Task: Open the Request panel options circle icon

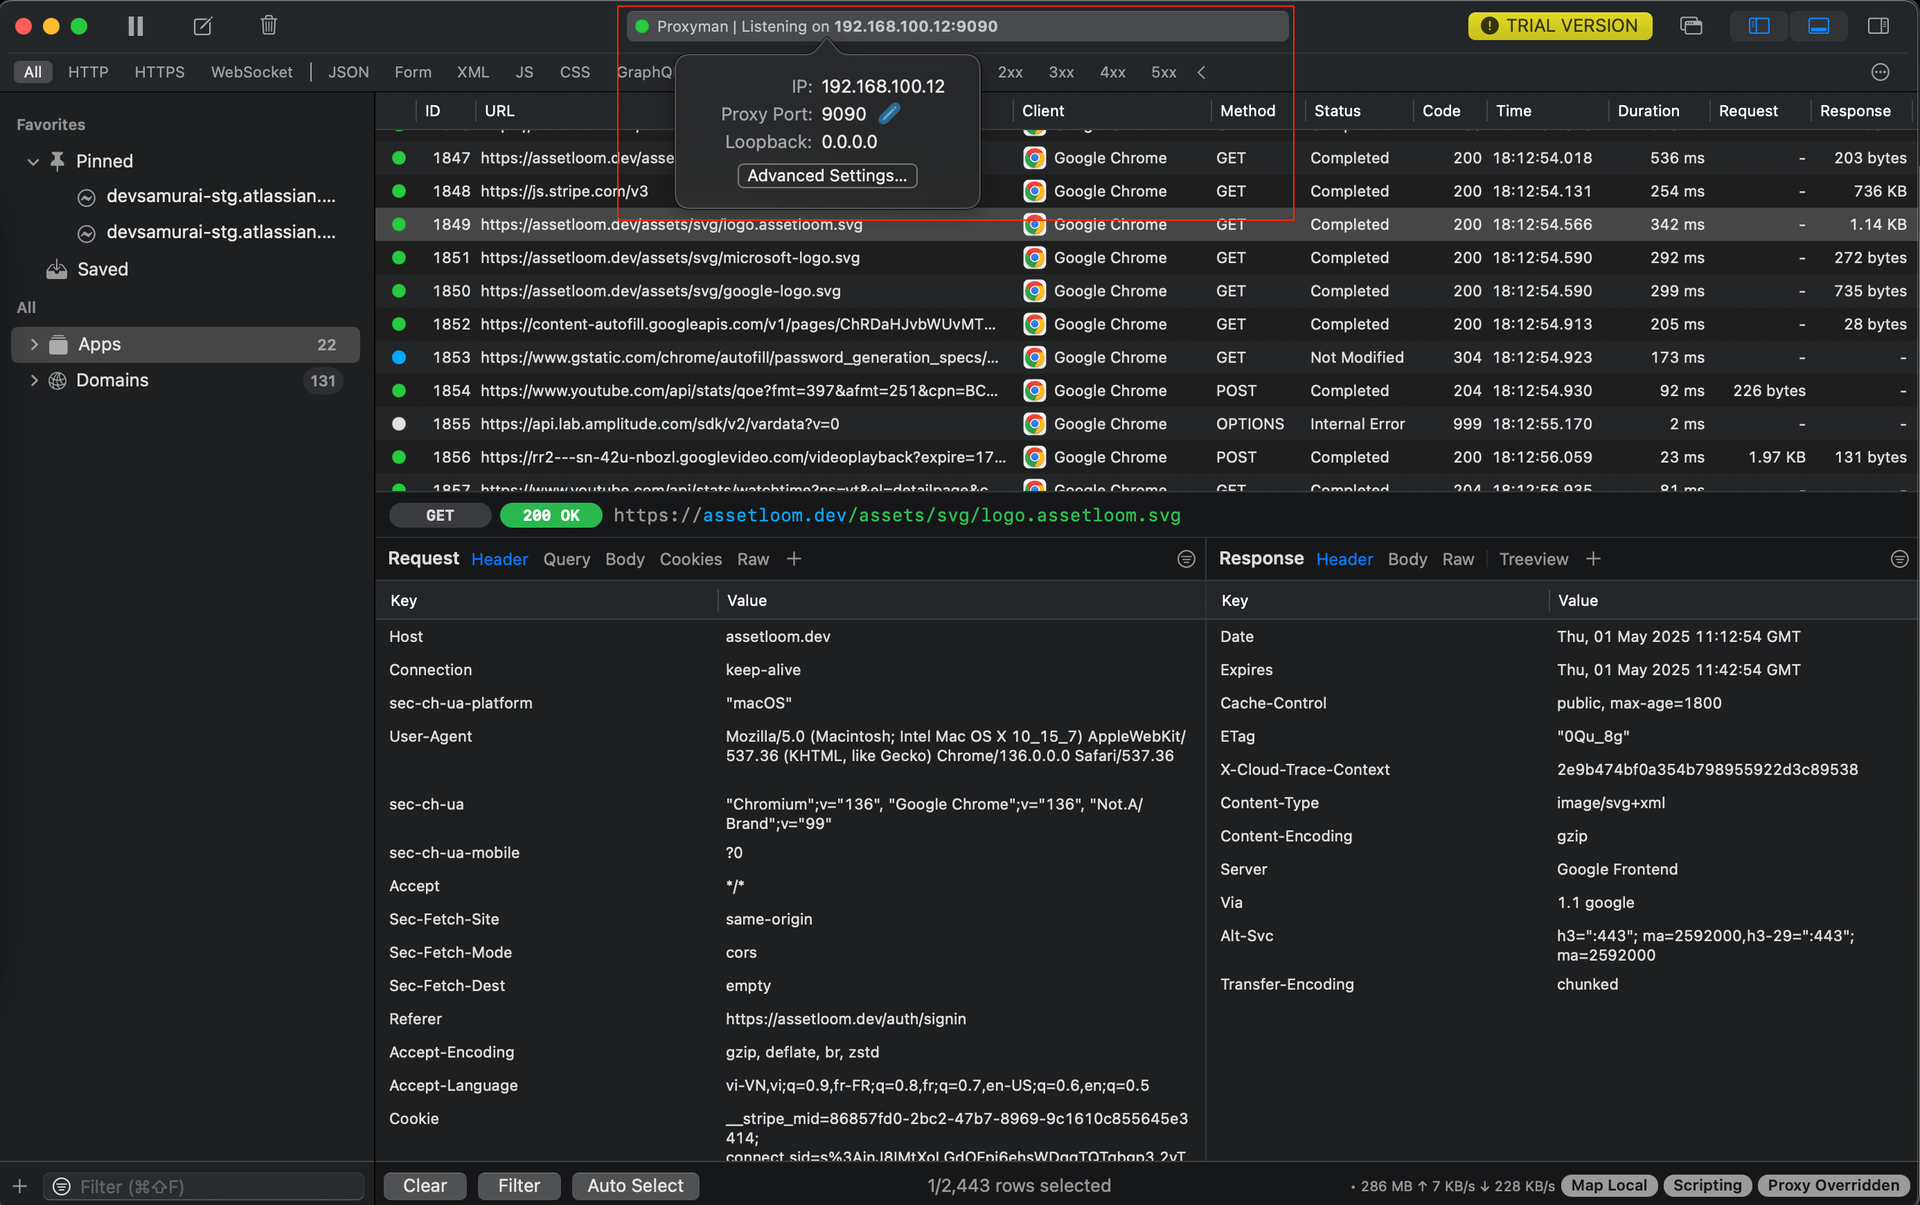Action: pos(1186,559)
